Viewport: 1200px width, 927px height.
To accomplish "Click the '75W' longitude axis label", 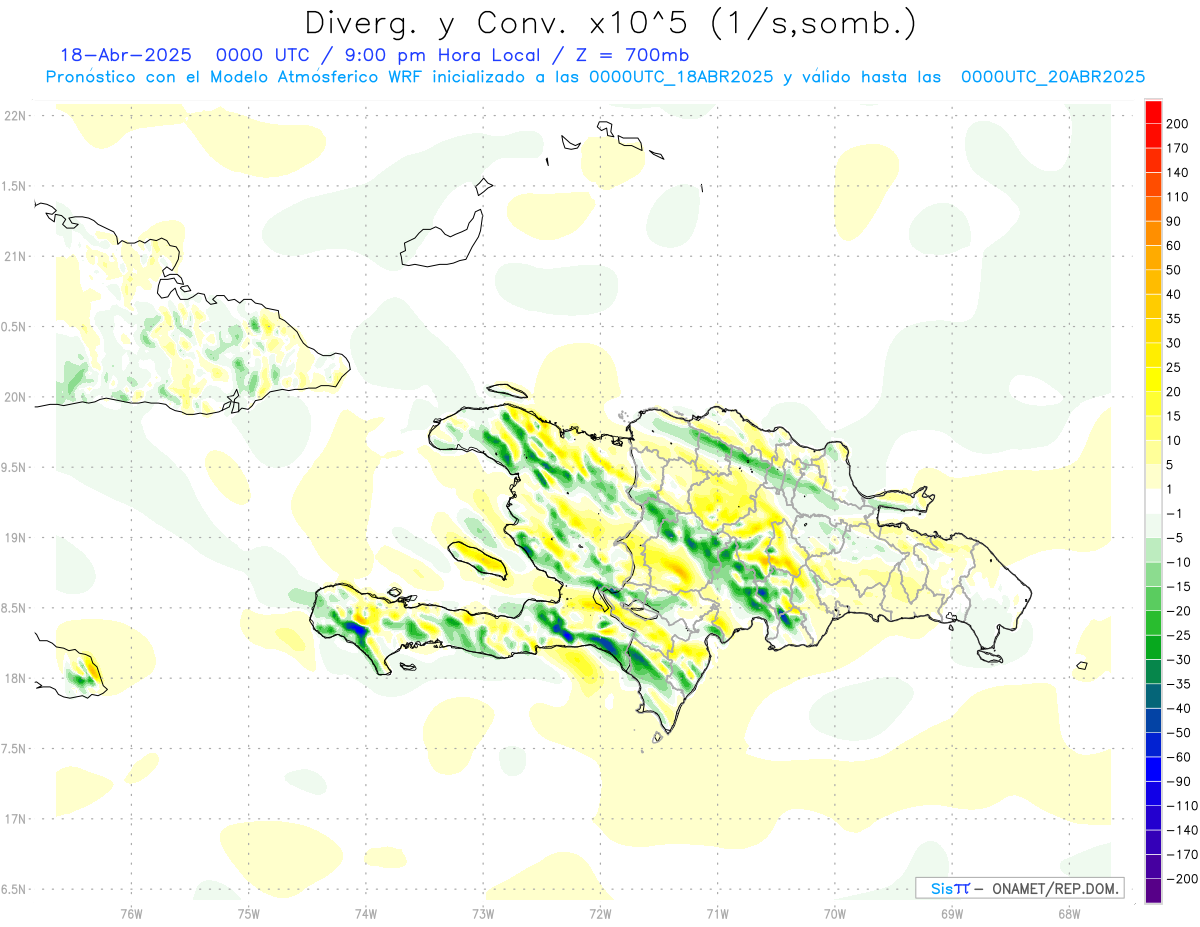I will 249,914.
